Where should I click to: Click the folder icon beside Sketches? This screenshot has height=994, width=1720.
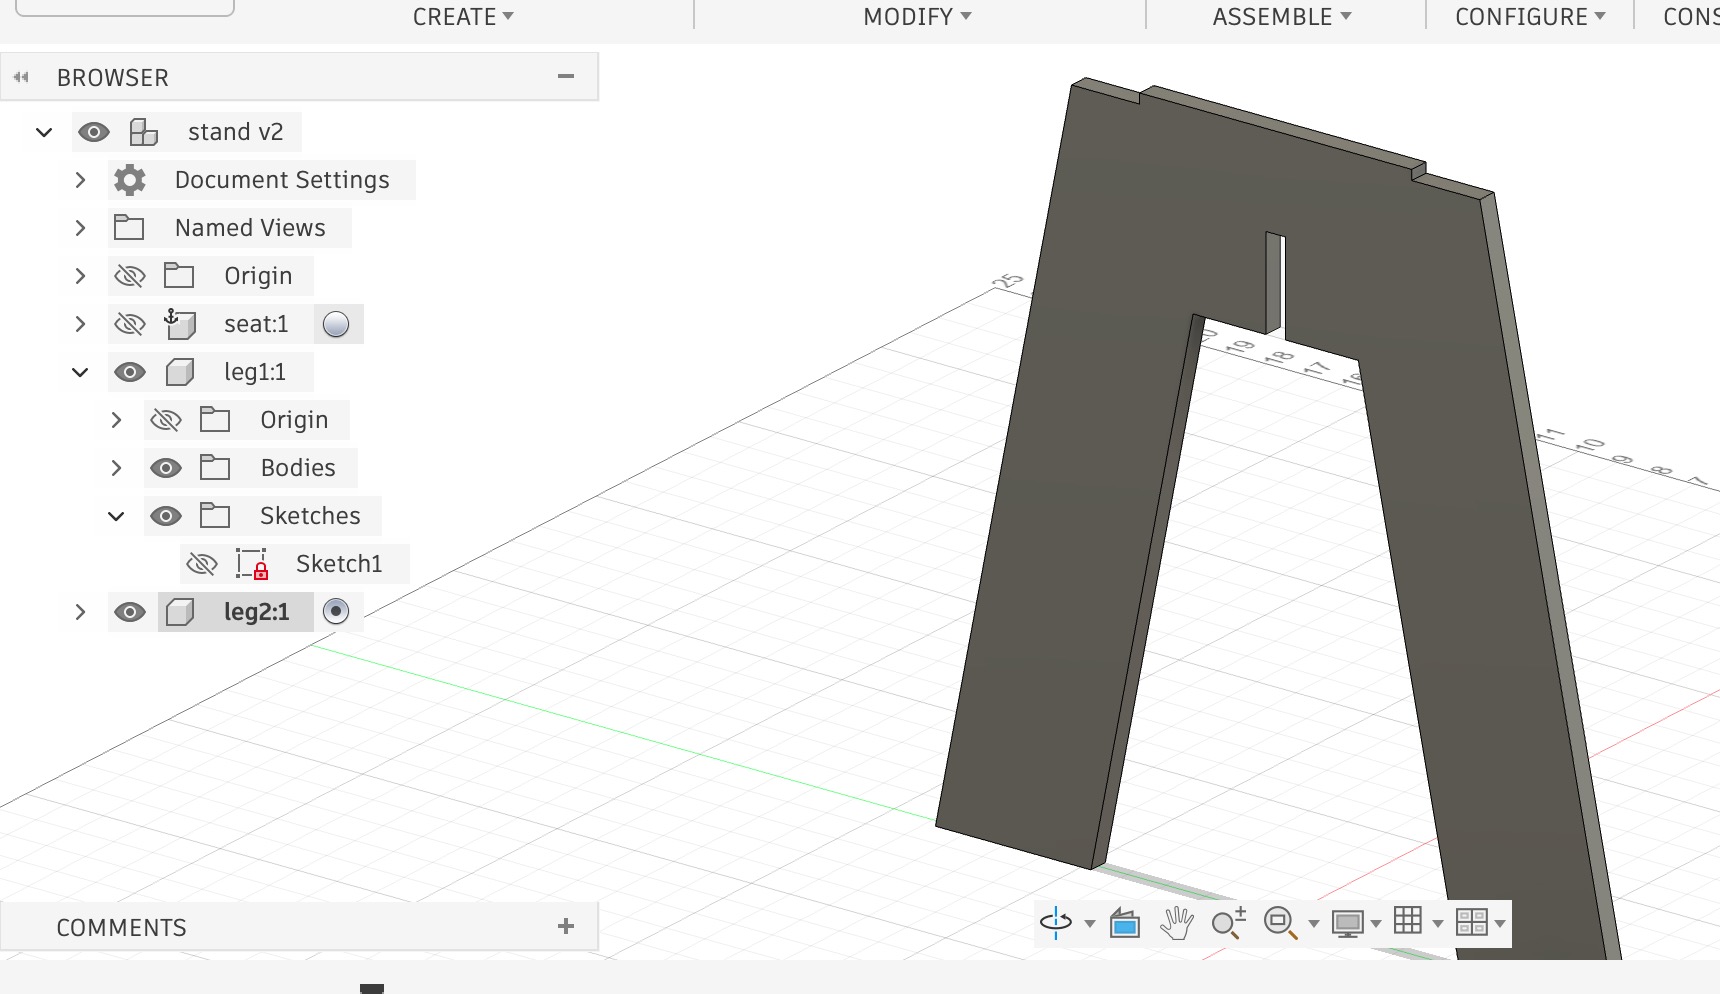215,516
